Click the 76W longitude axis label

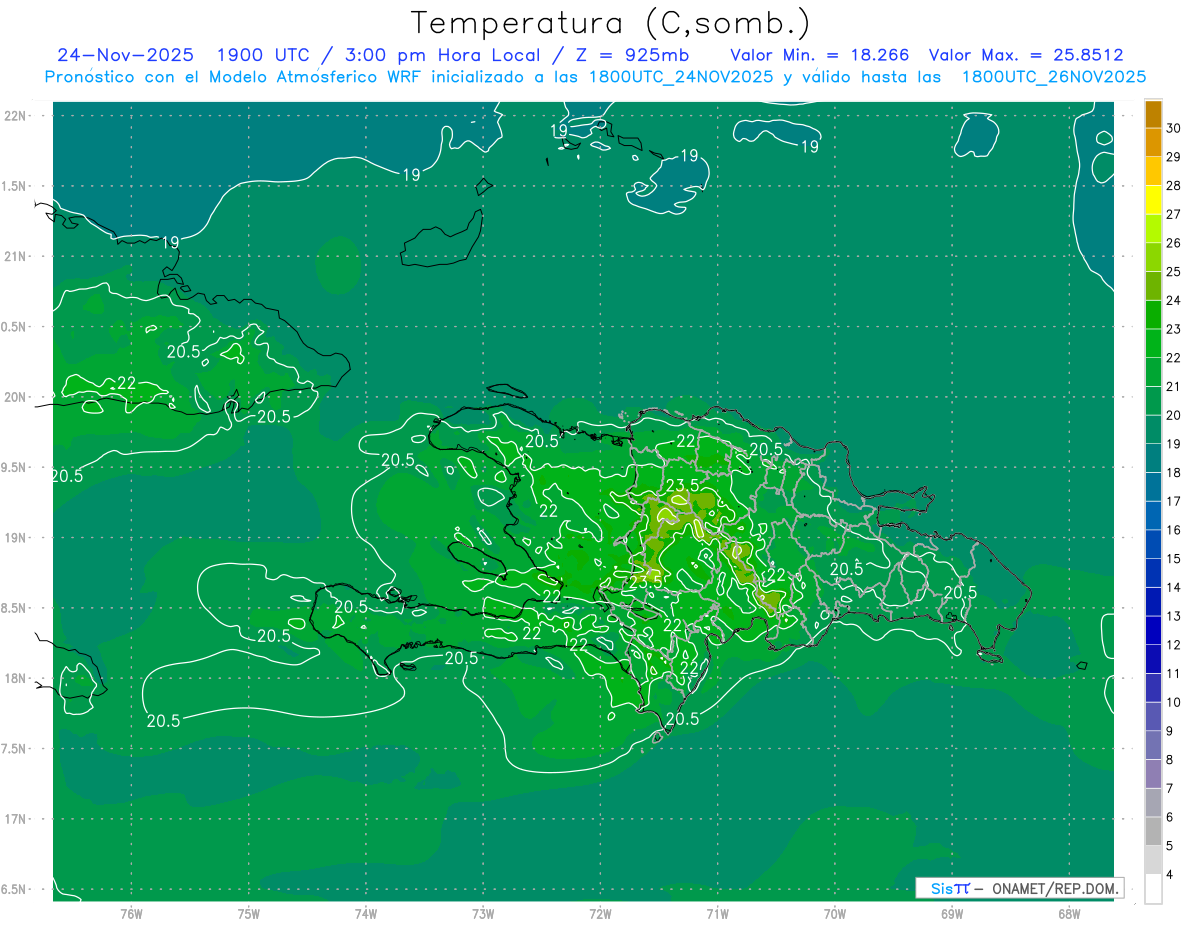click(131, 913)
